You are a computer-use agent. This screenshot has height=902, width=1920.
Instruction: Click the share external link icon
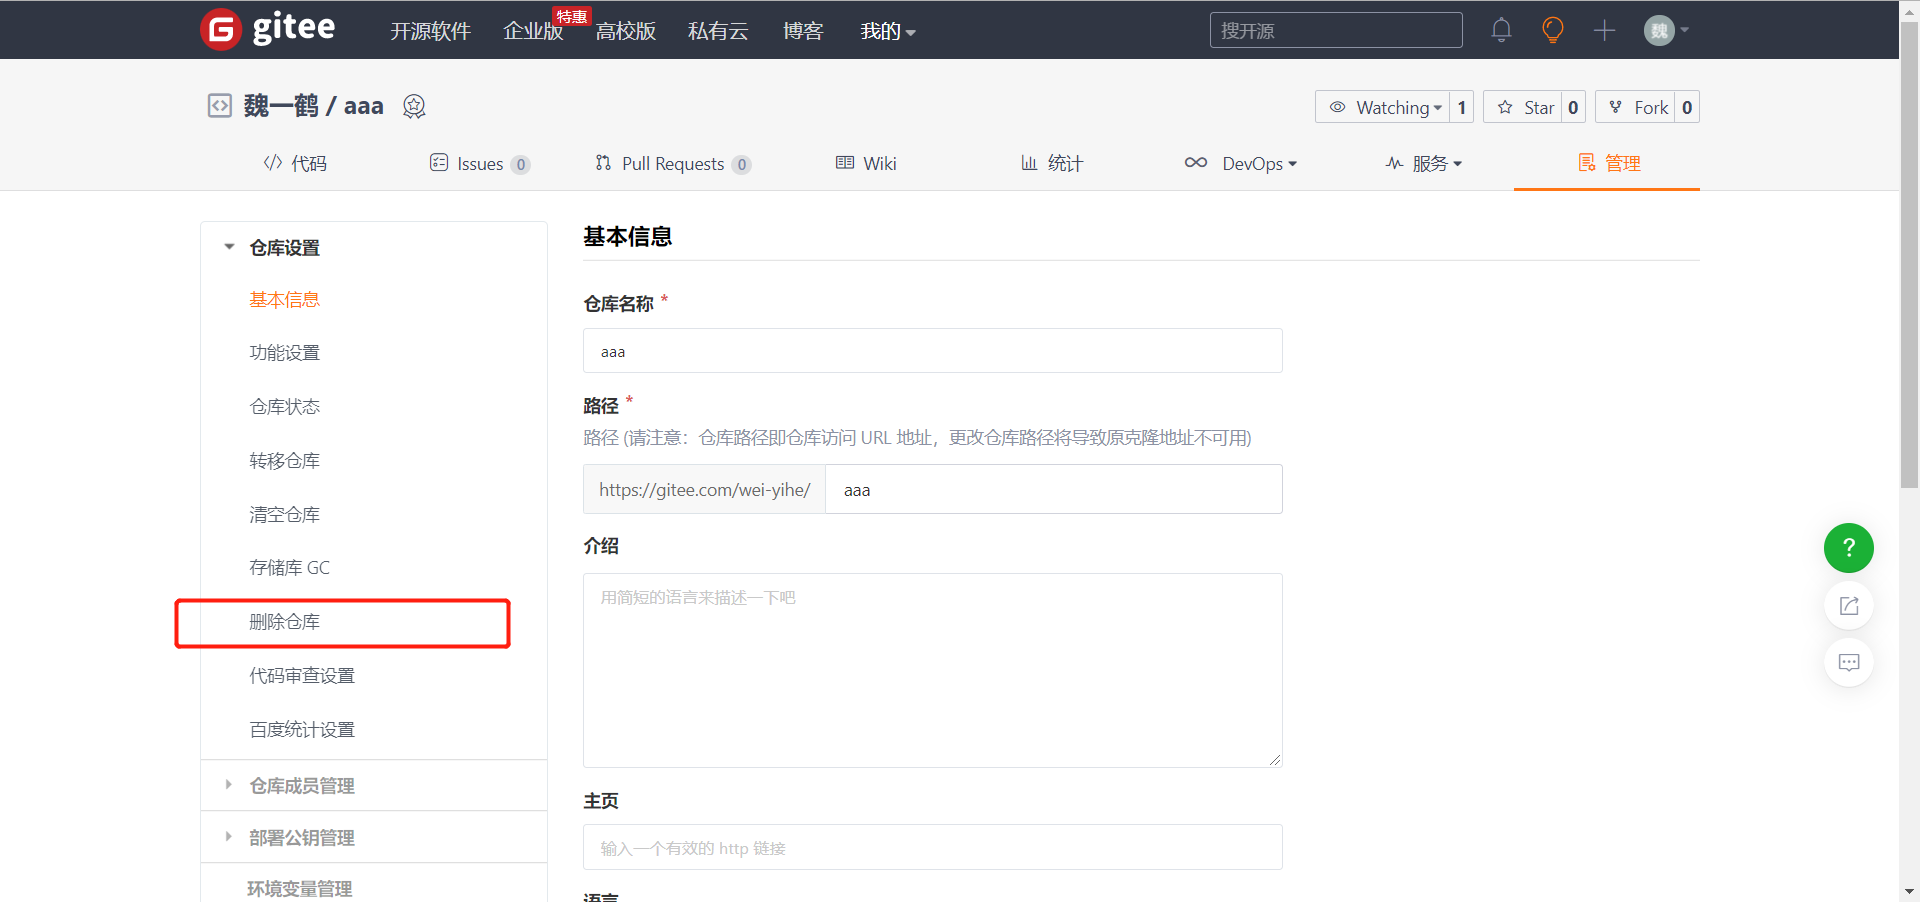tap(1848, 605)
